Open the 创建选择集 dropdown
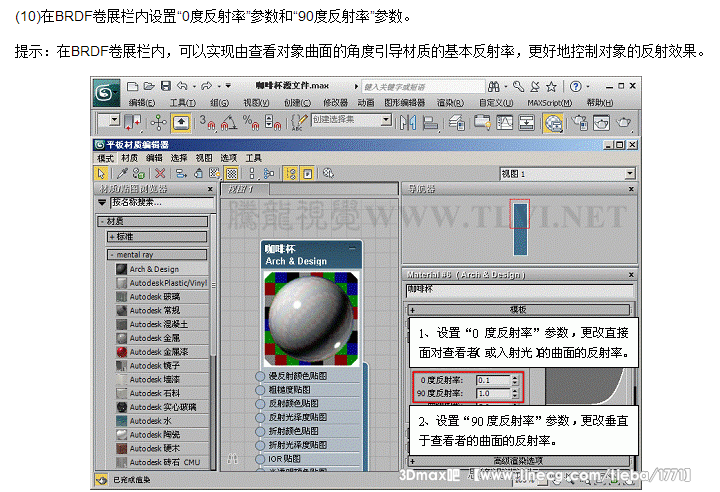 click(x=387, y=120)
